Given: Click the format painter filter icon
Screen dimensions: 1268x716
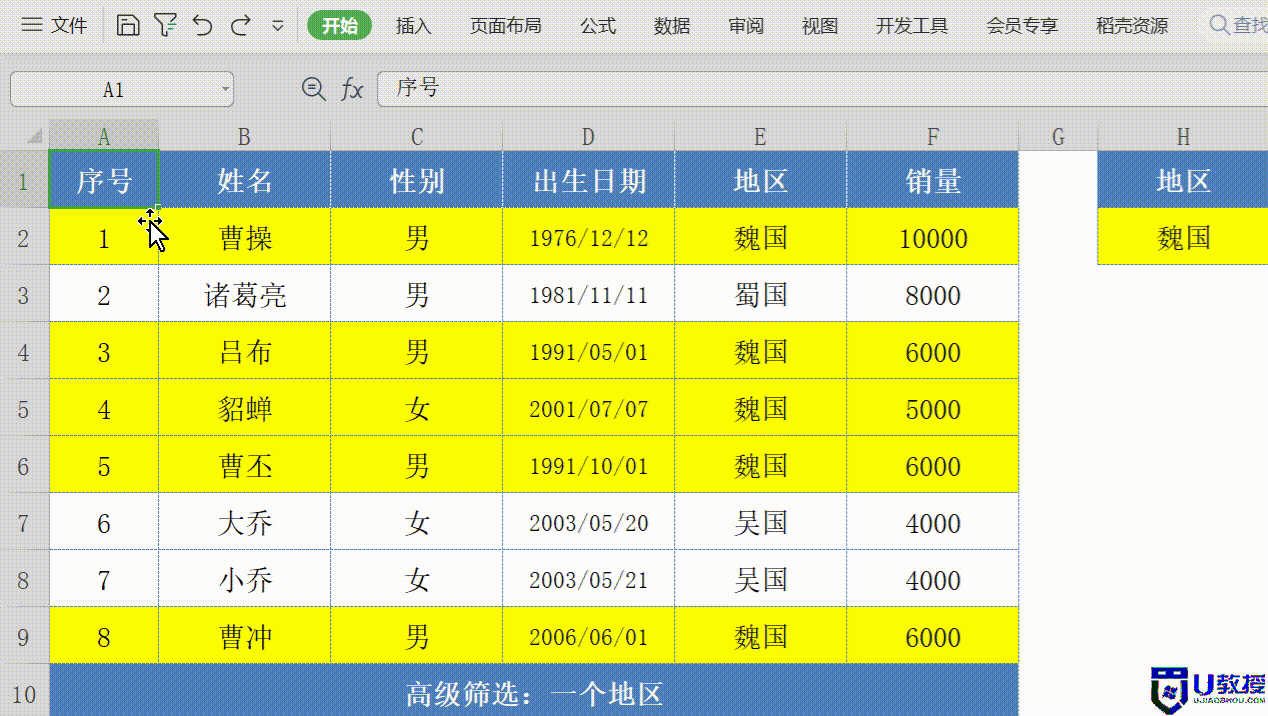Looking at the screenshot, I should tap(165, 26).
